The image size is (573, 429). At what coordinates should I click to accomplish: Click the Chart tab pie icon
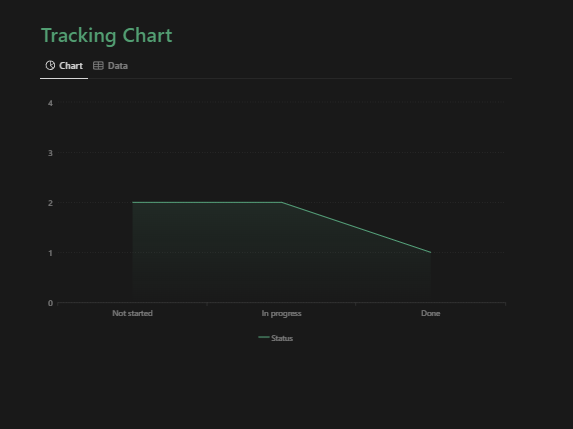50,65
